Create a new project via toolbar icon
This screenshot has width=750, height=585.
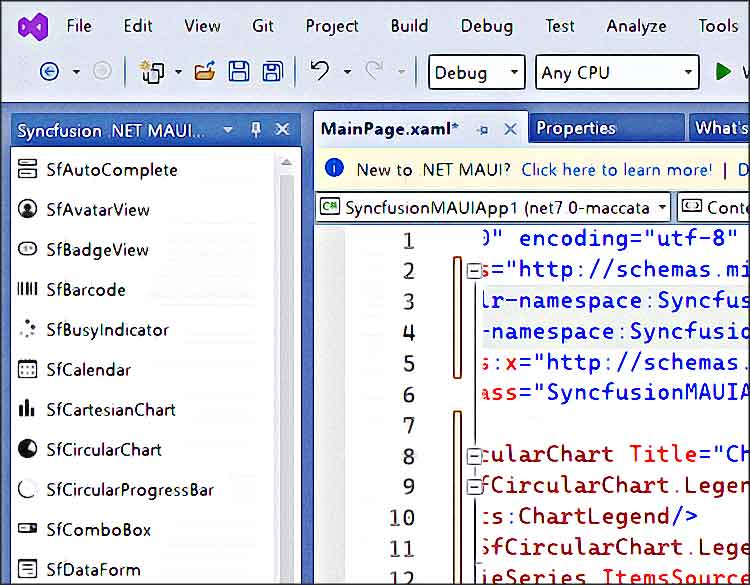pos(152,72)
